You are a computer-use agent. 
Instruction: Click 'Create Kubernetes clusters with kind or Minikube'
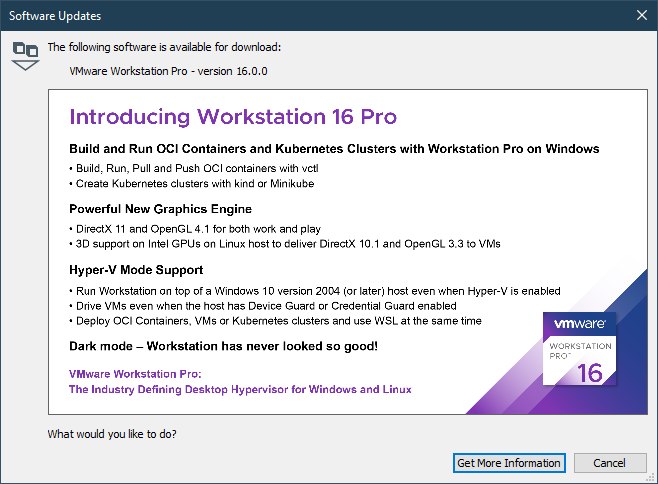pyautogui.click(x=192, y=183)
